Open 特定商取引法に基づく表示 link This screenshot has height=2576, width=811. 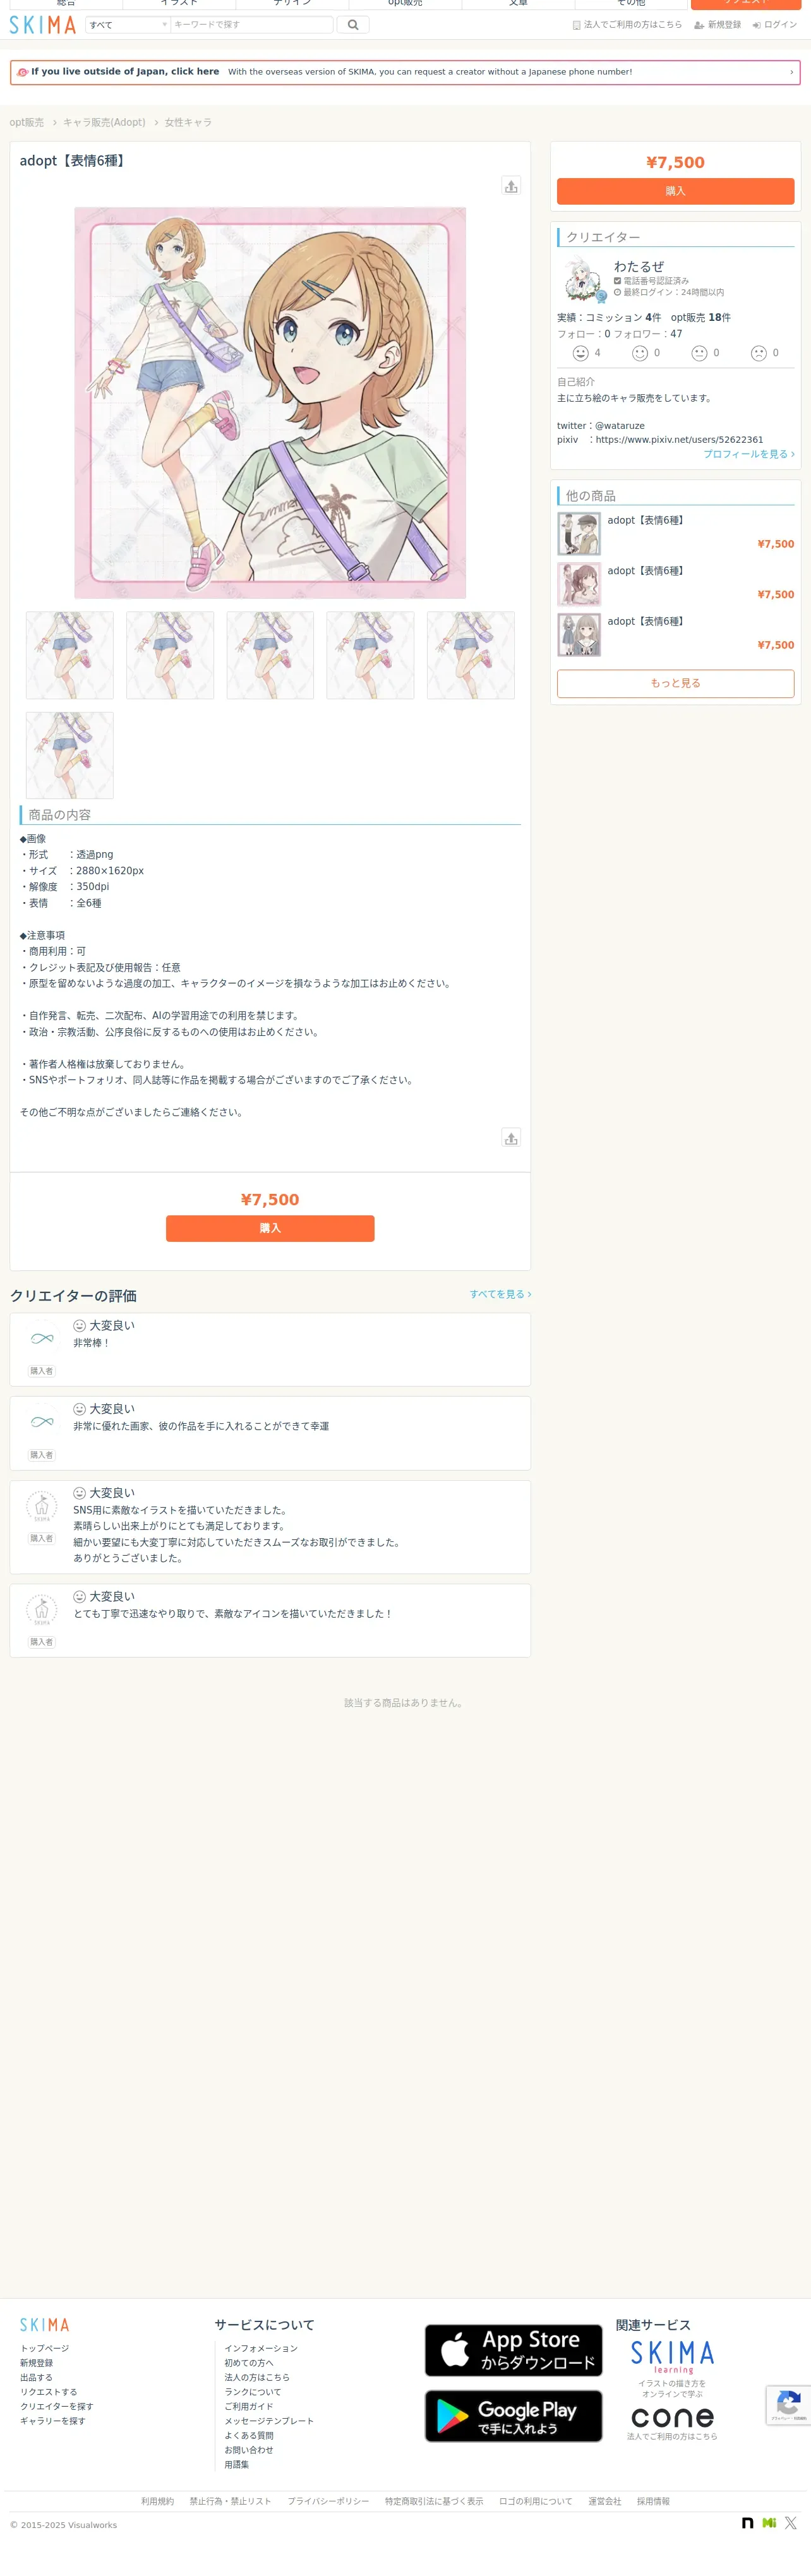tap(434, 2501)
